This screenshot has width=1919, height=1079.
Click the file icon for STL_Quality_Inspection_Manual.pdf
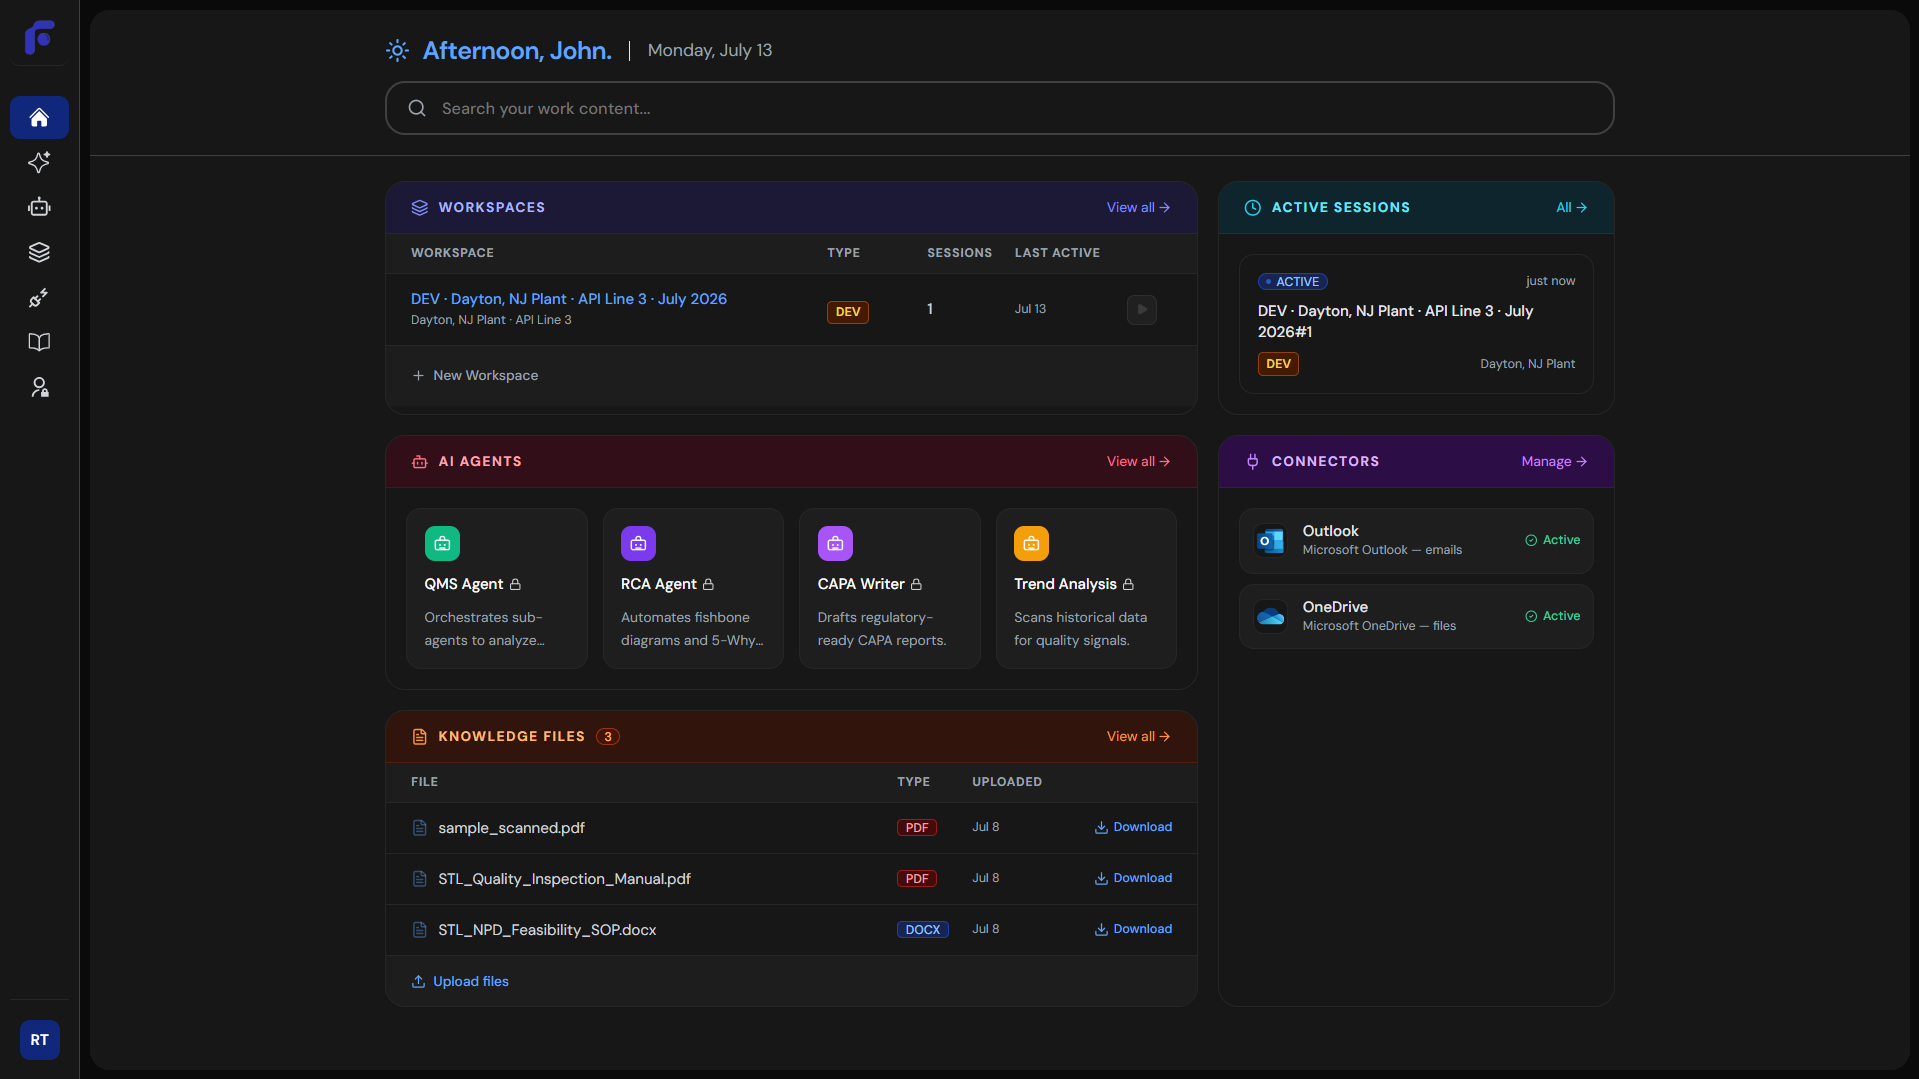[420, 879]
